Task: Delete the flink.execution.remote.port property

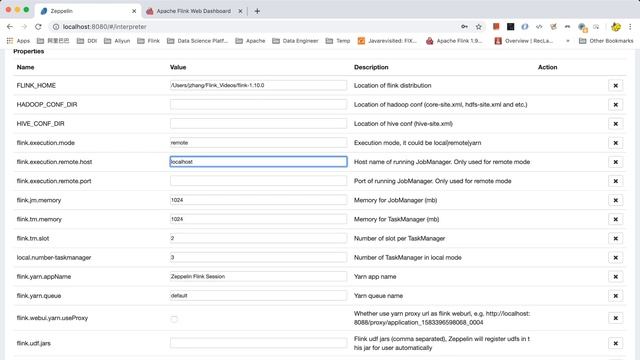Action: tap(616, 181)
